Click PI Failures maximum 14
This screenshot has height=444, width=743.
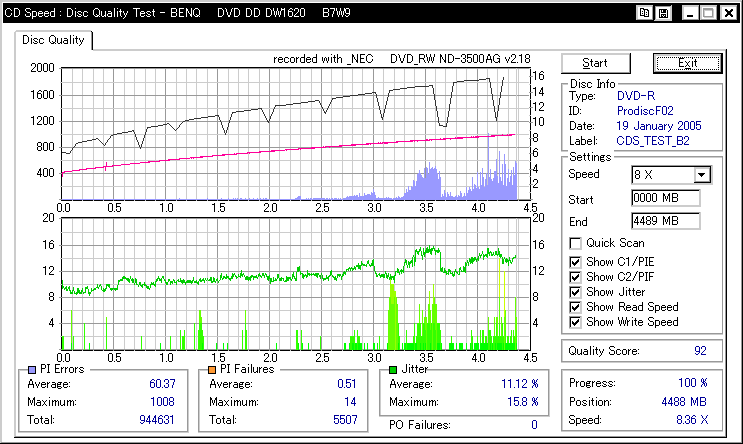click(x=350, y=402)
